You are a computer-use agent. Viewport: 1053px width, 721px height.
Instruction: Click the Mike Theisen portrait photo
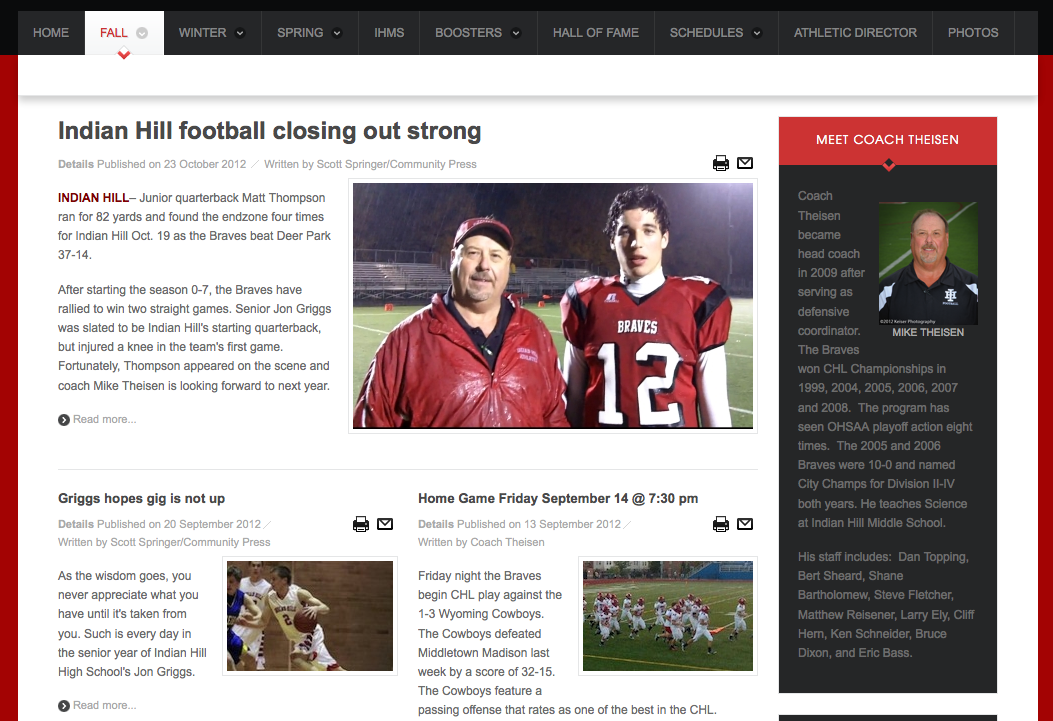pos(928,264)
